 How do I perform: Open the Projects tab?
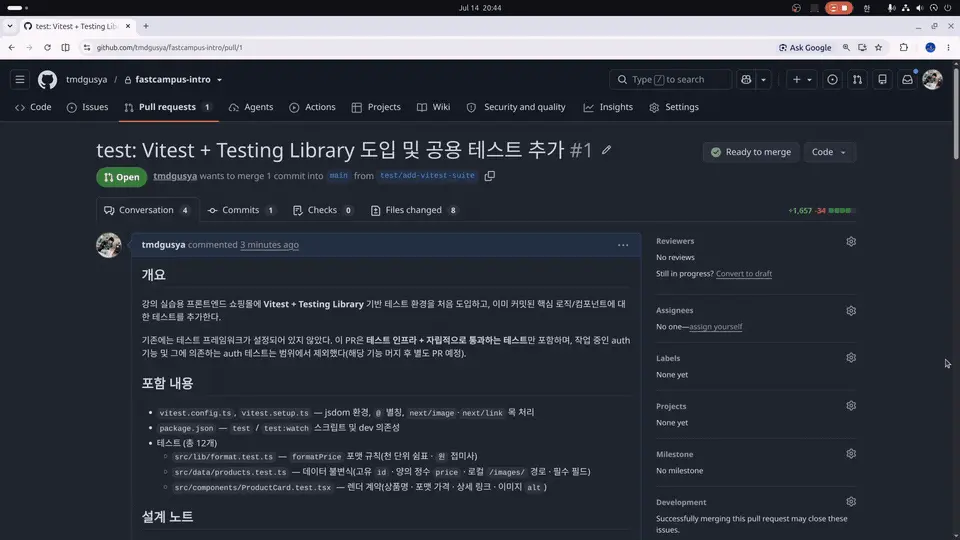click(376, 107)
